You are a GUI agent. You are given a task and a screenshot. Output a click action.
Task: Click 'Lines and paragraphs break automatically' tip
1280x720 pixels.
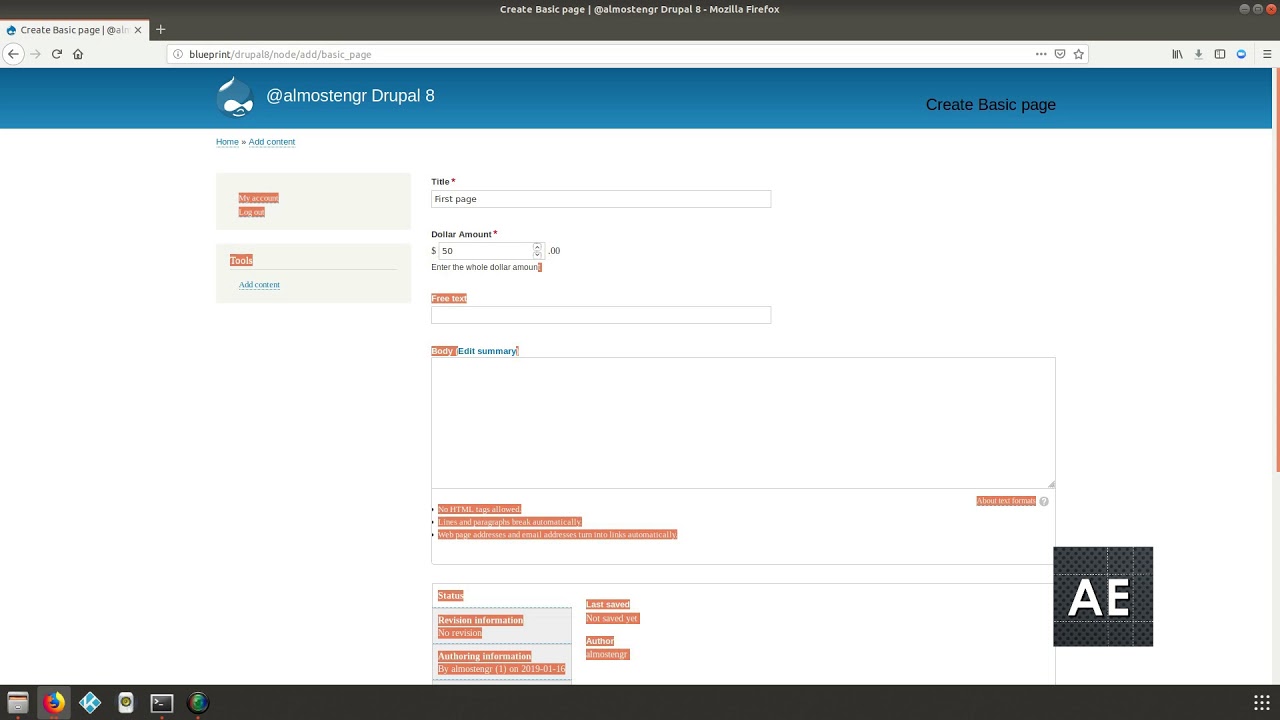coord(510,522)
